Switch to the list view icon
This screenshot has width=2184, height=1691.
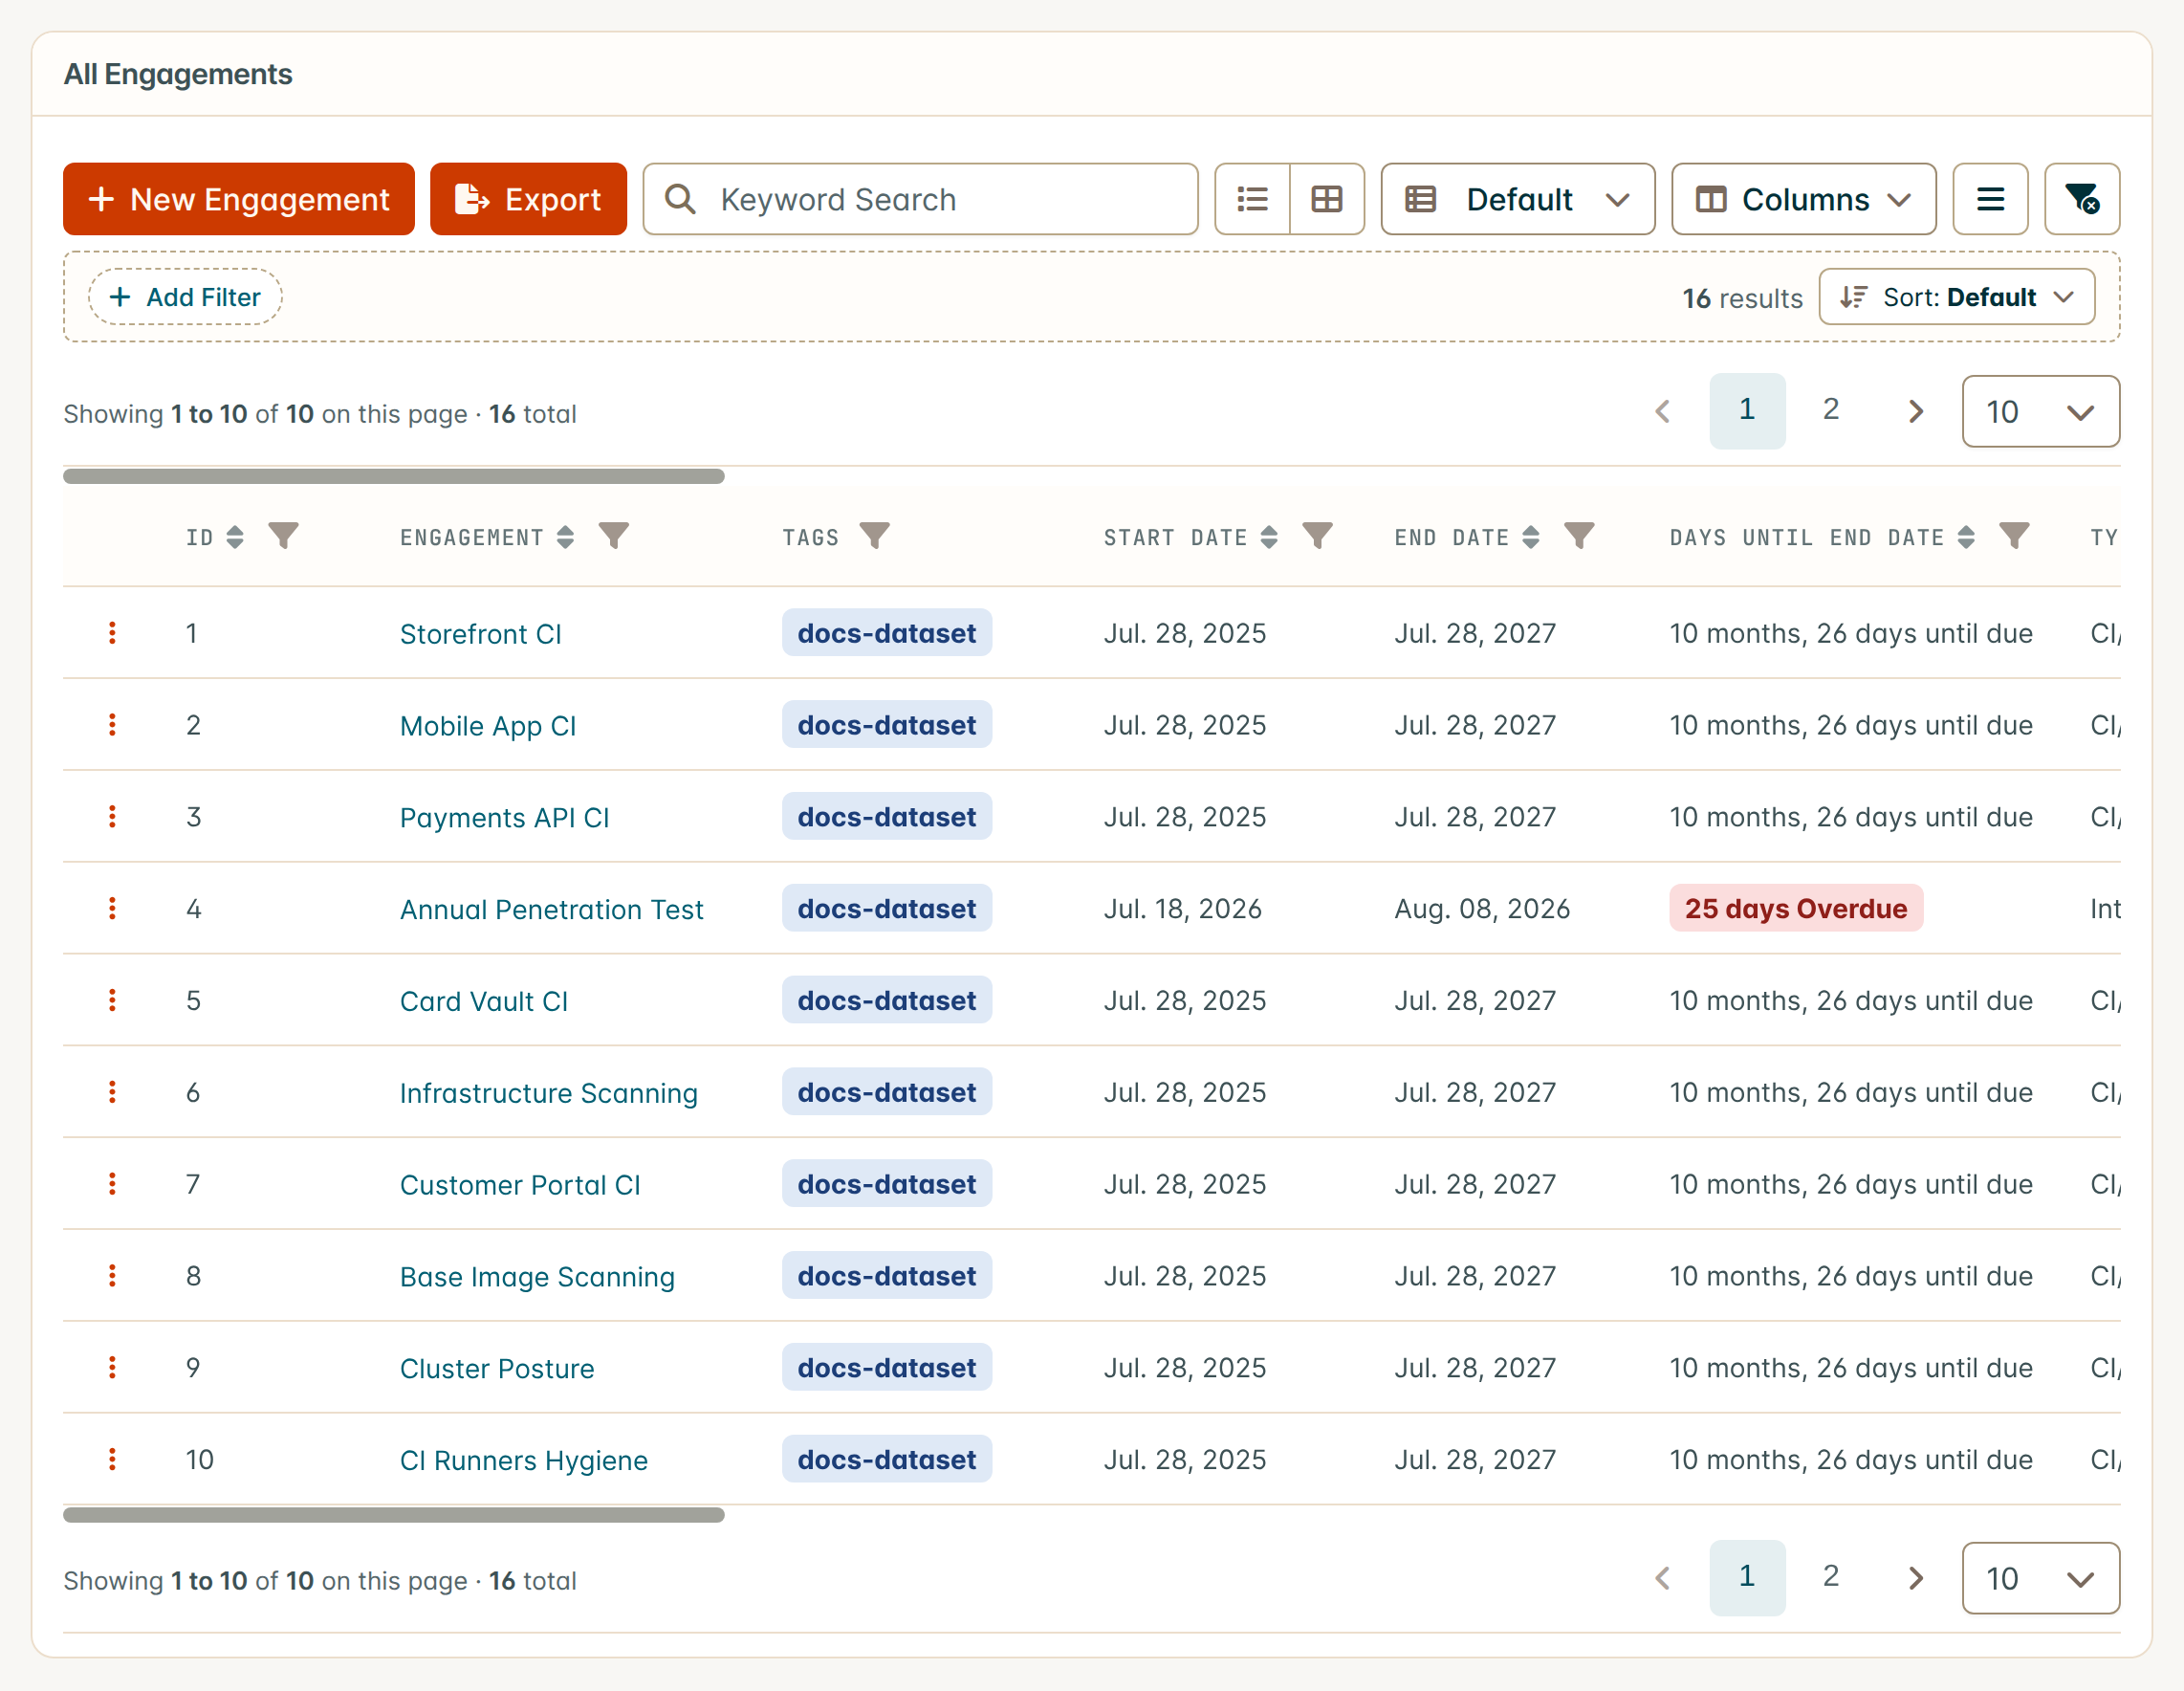click(1252, 199)
